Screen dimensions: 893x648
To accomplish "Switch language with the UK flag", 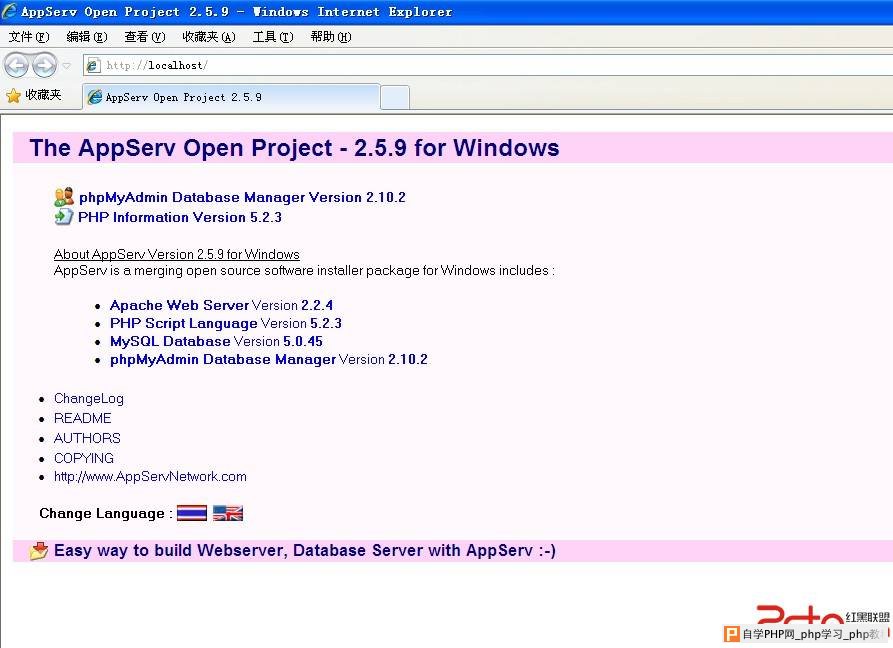I will pos(228,513).
